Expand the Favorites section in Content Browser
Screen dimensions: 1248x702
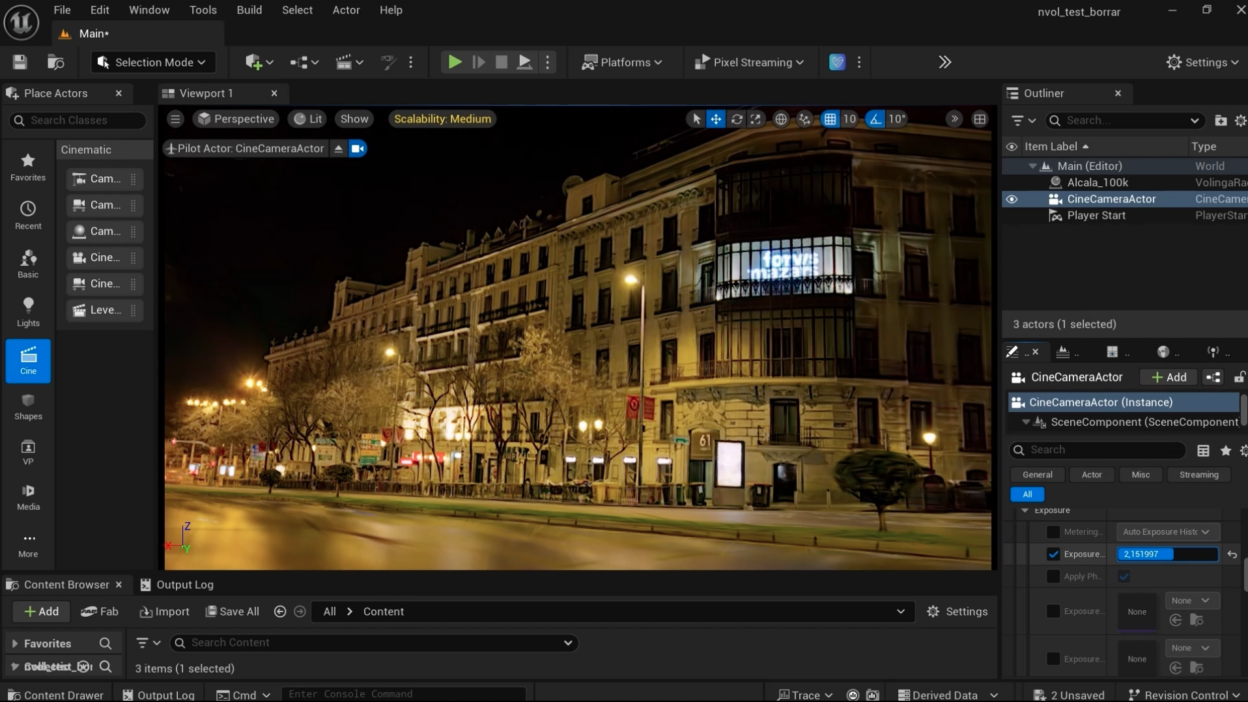pos(15,644)
